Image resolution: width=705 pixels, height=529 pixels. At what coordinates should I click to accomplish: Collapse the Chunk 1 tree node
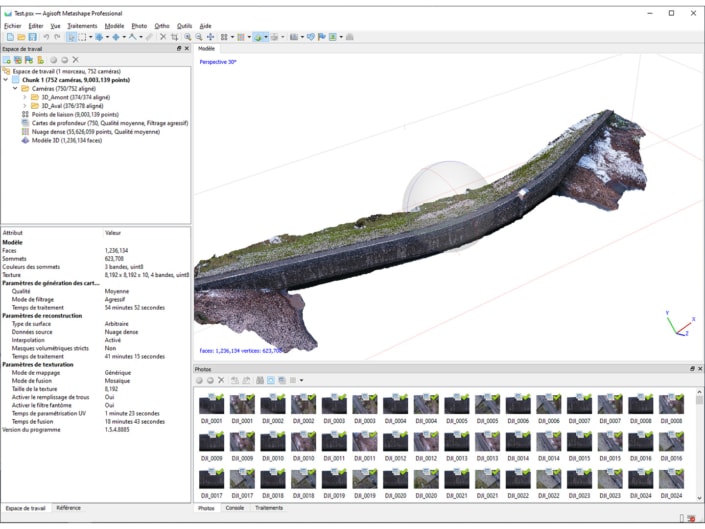(x=6, y=80)
